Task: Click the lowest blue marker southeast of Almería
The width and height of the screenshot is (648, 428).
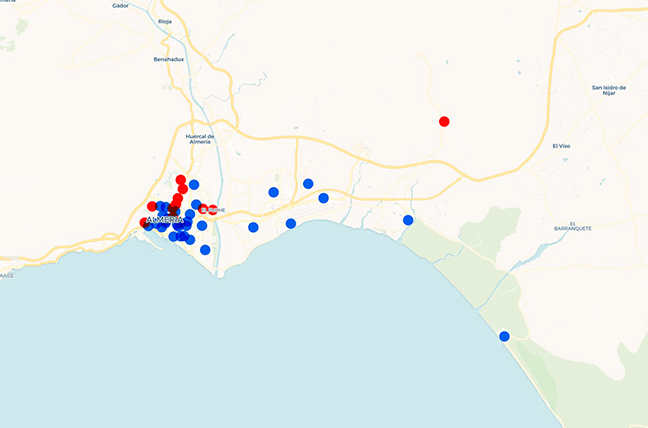Action: pos(205,250)
